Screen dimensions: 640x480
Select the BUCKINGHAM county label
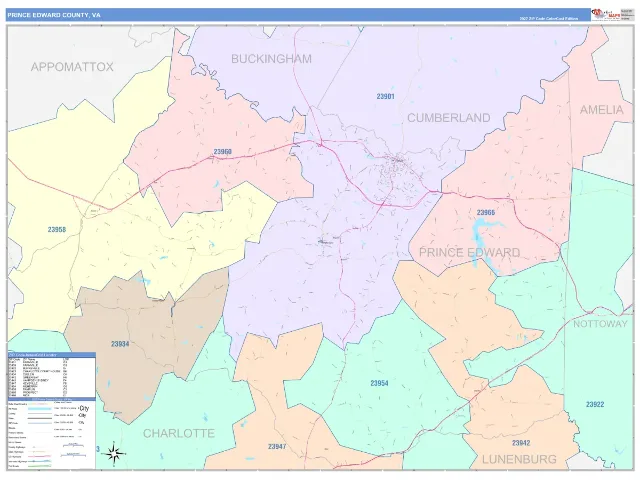tap(271, 59)
